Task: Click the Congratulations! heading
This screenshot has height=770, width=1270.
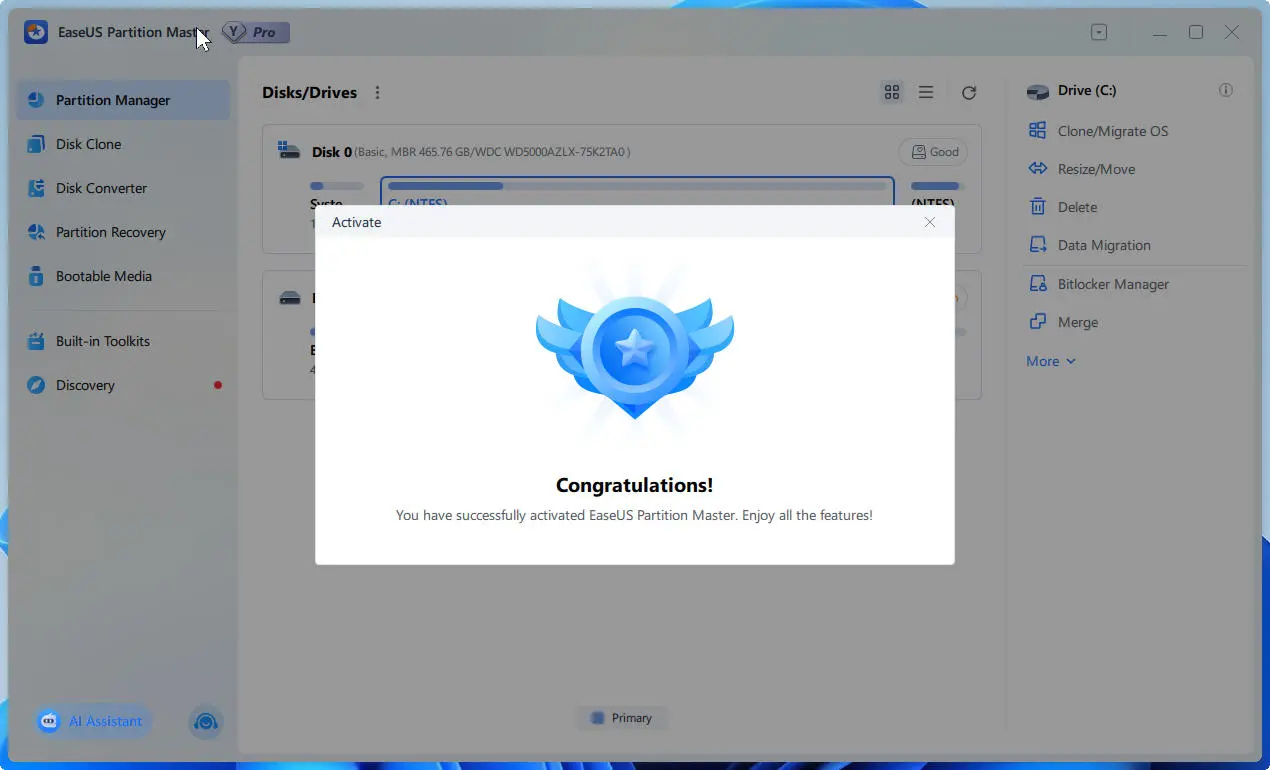Action: [635, 486]
